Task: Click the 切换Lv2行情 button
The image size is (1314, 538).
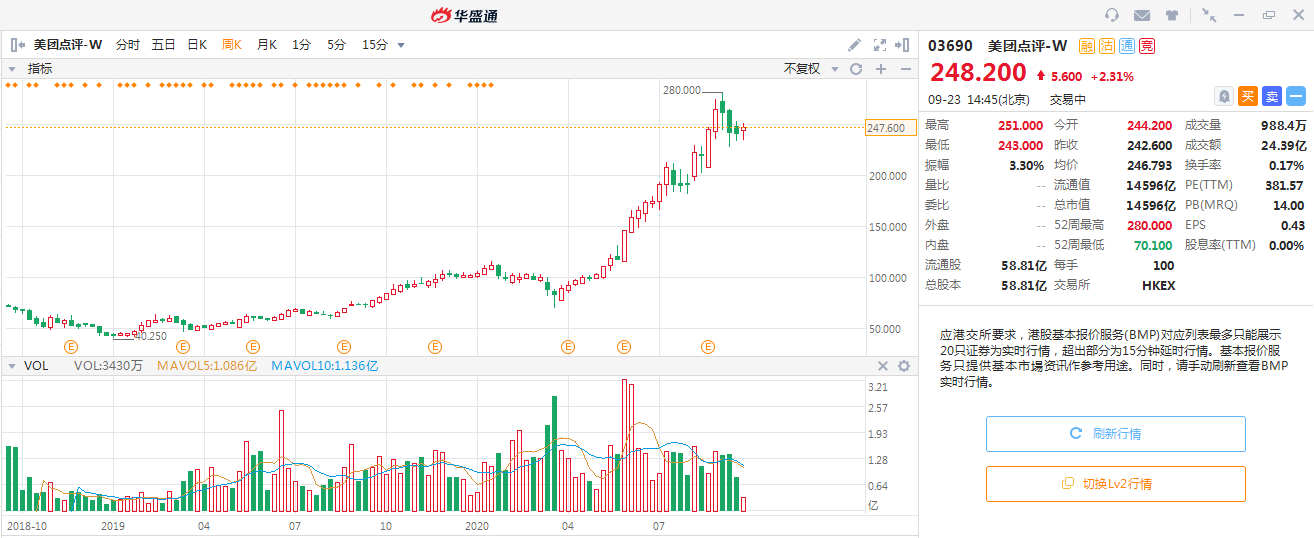Action: point(1115,484)
